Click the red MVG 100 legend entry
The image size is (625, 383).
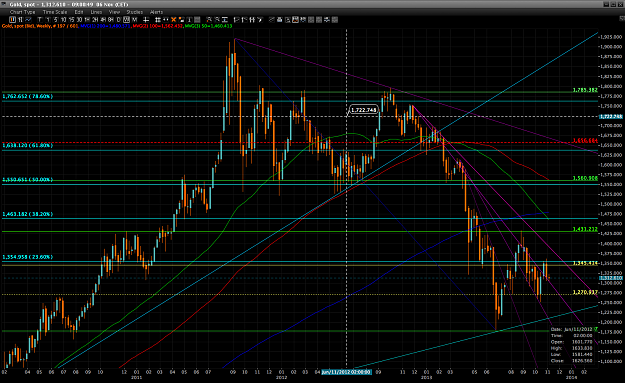point(157,26)
